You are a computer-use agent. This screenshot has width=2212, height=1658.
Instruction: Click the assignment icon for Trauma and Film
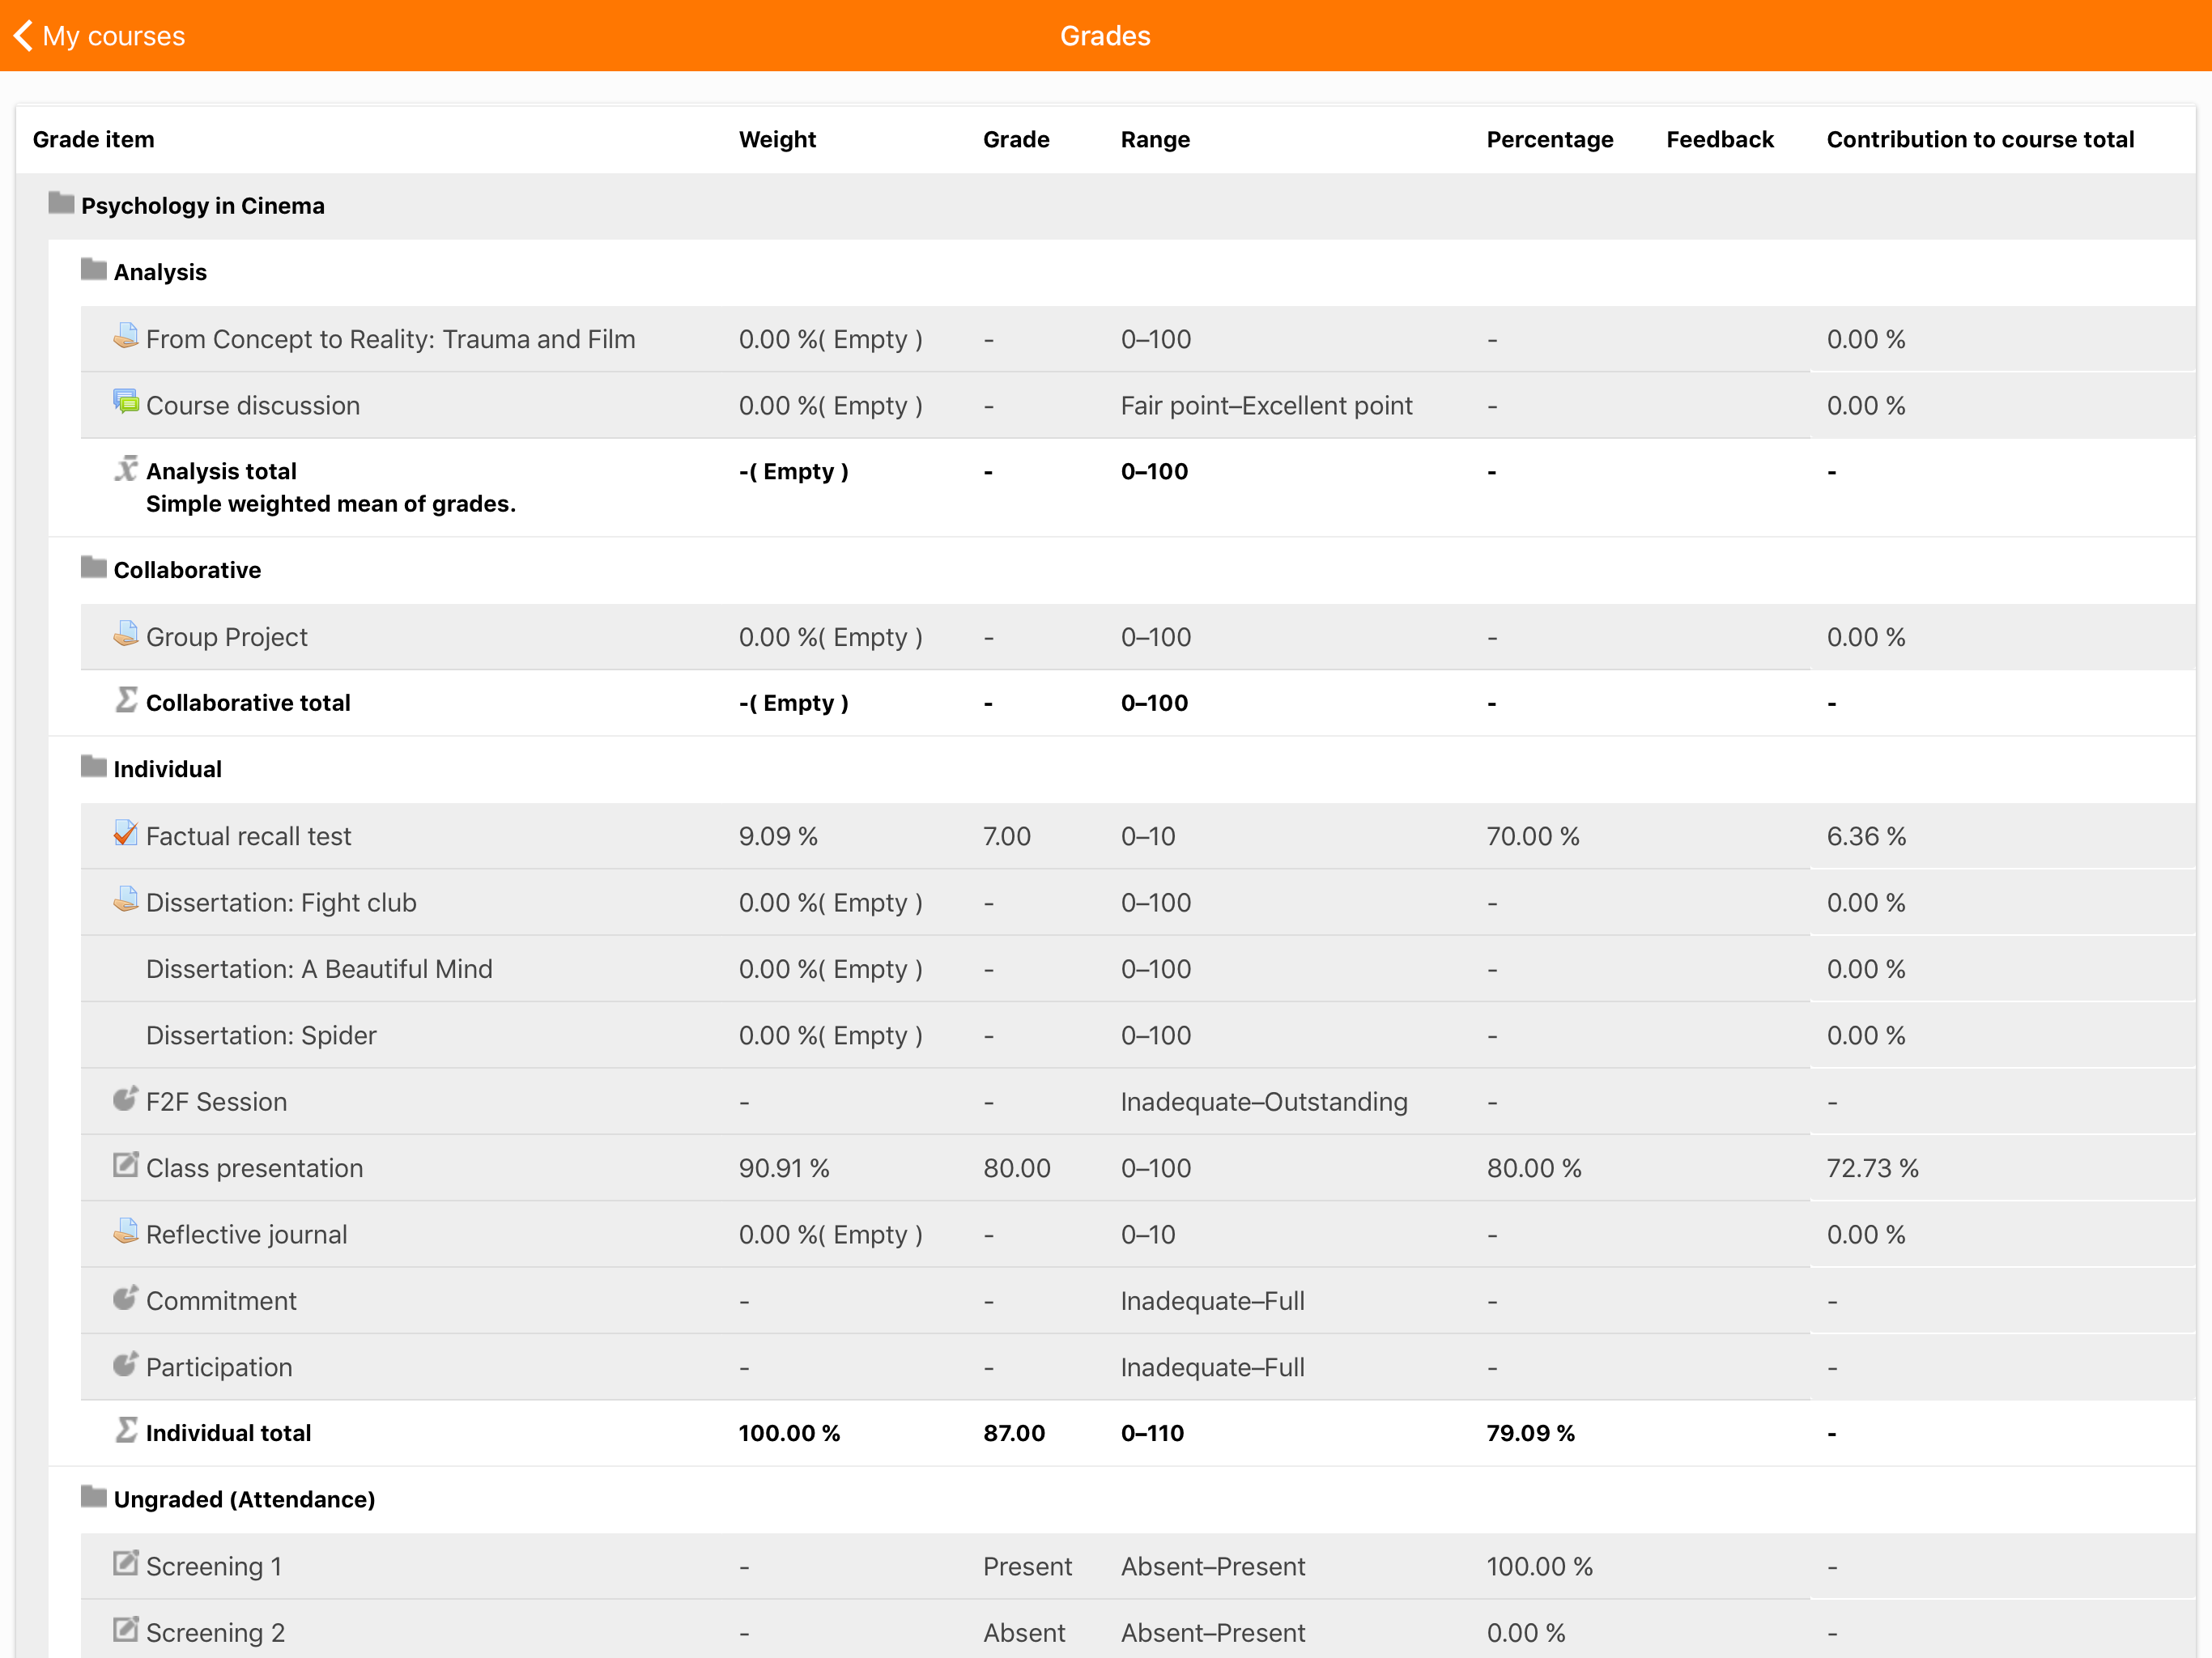(126, 336)
